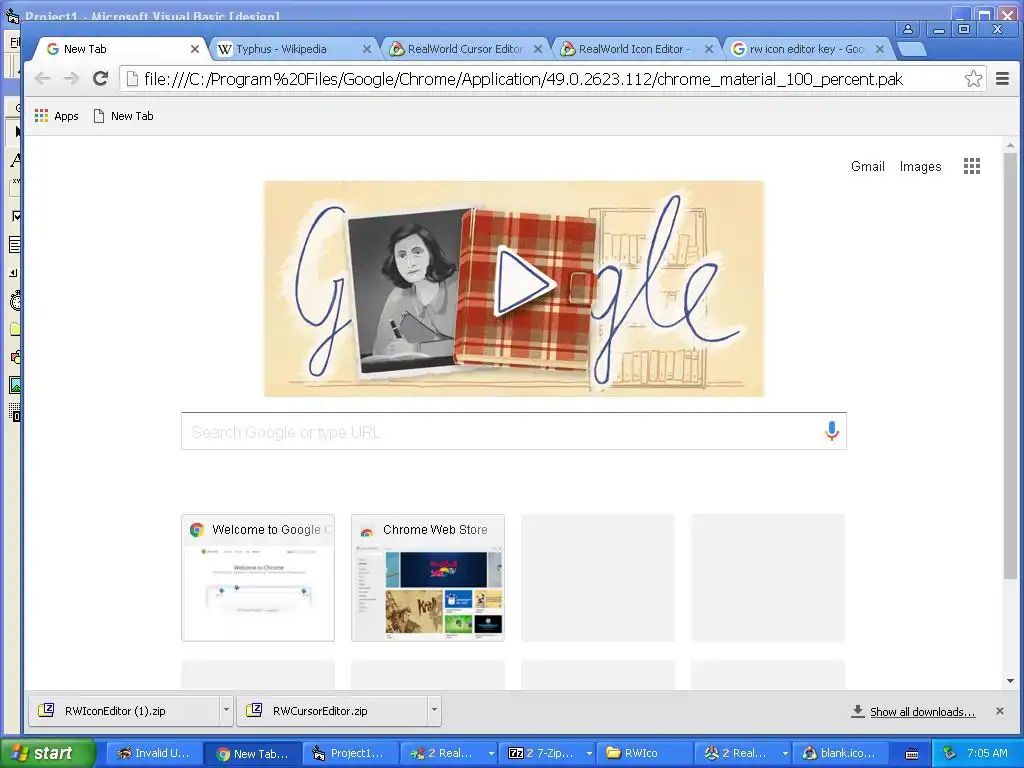Open the Google apps grid launcher
This screenshot has width=1024, height=768.
[972, 167]
